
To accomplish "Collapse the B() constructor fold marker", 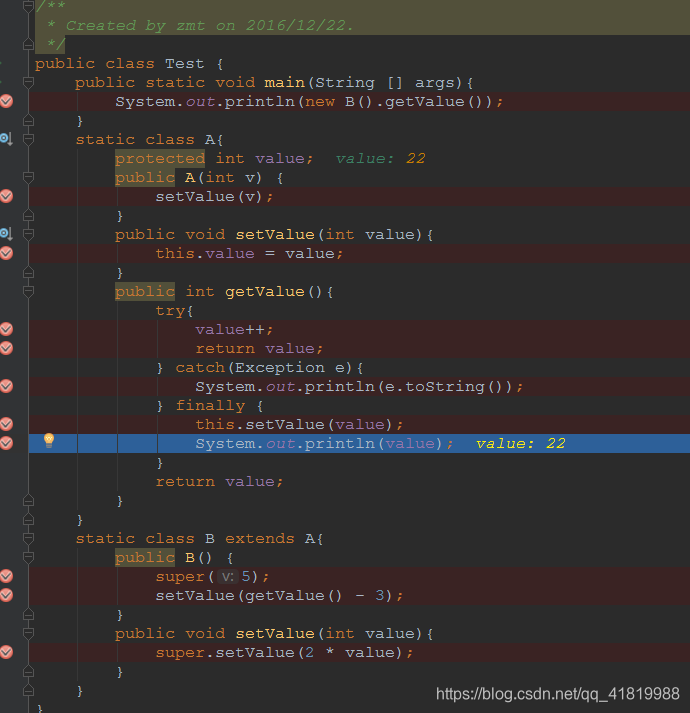I will (28, 557).
